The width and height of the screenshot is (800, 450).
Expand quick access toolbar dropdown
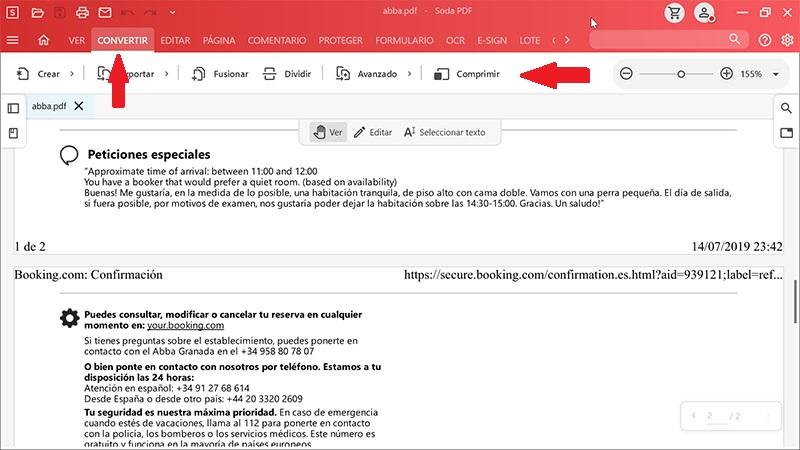(x=172, y=13)
